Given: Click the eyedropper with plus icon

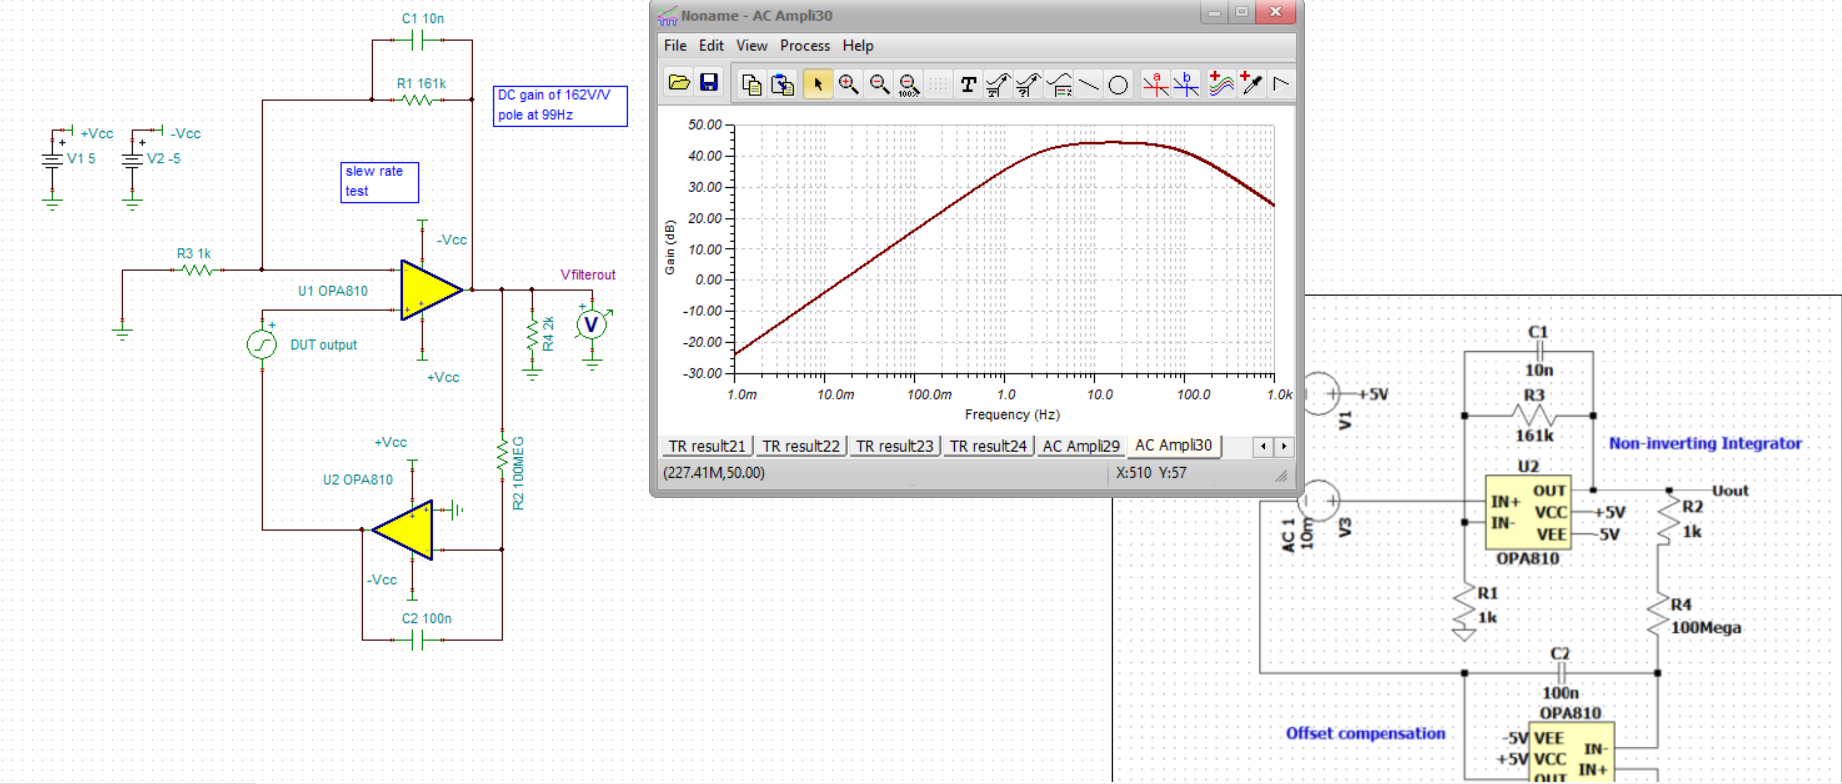Looking at the screenshot, I should tap(1251, 84).
